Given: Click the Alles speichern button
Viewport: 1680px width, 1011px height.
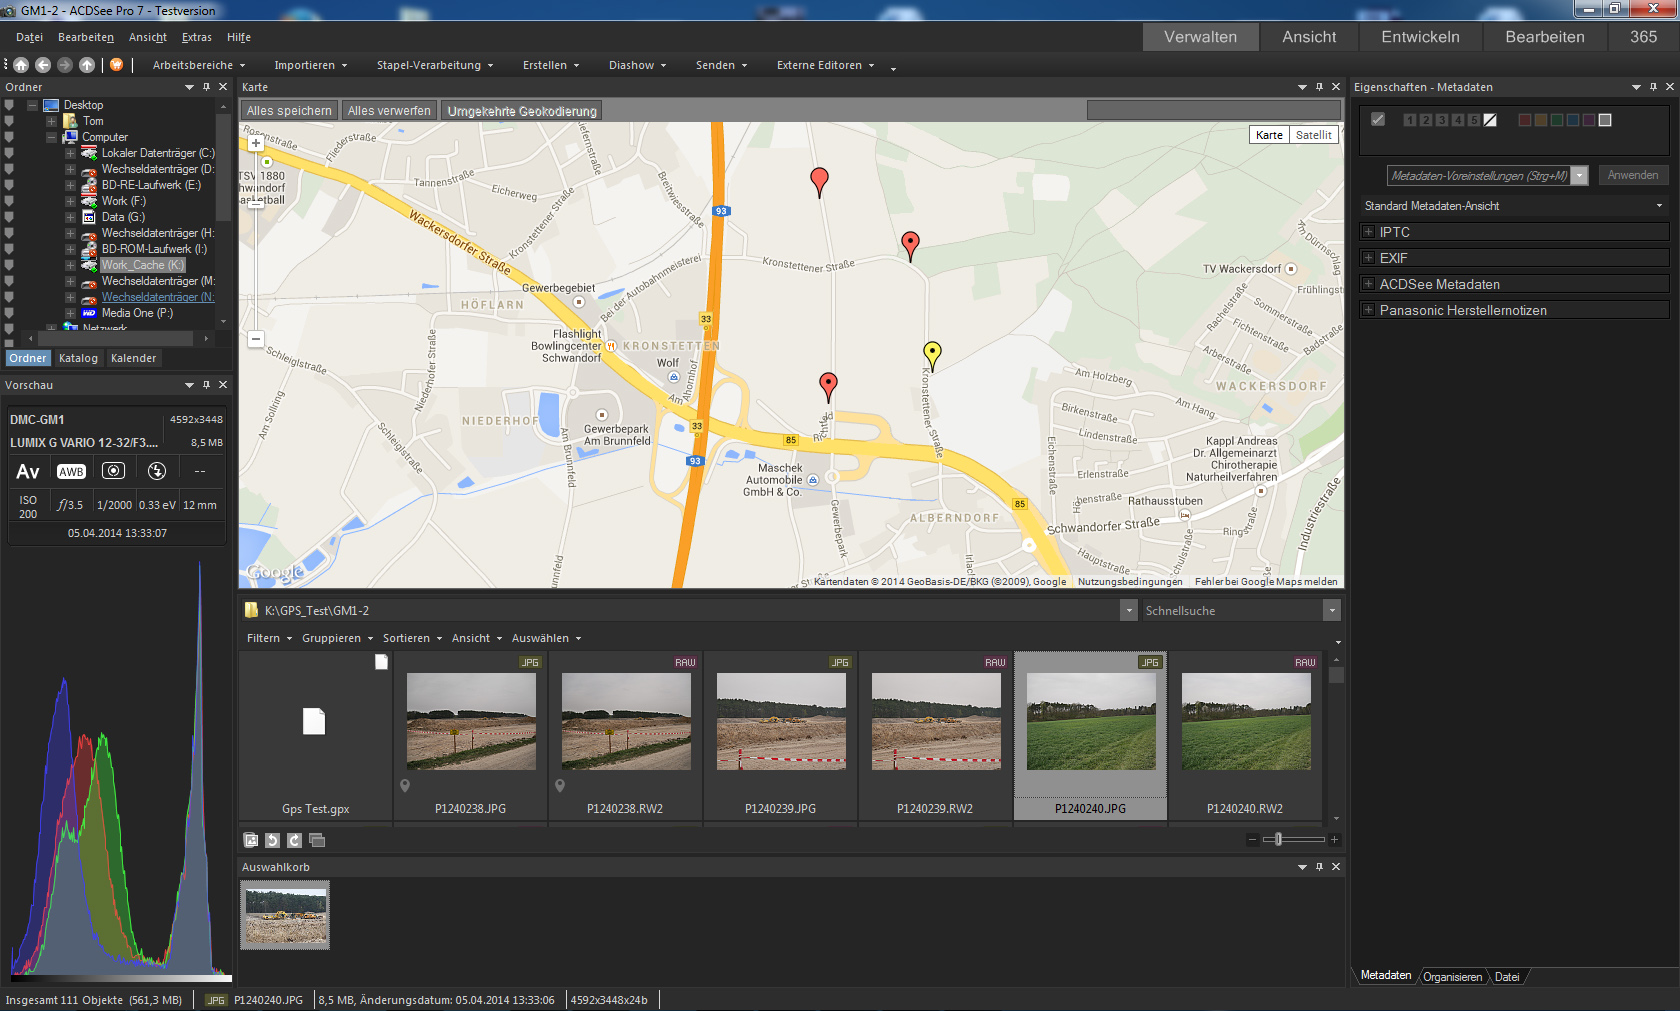Looking at the screenshot, I should pos(289,111).
